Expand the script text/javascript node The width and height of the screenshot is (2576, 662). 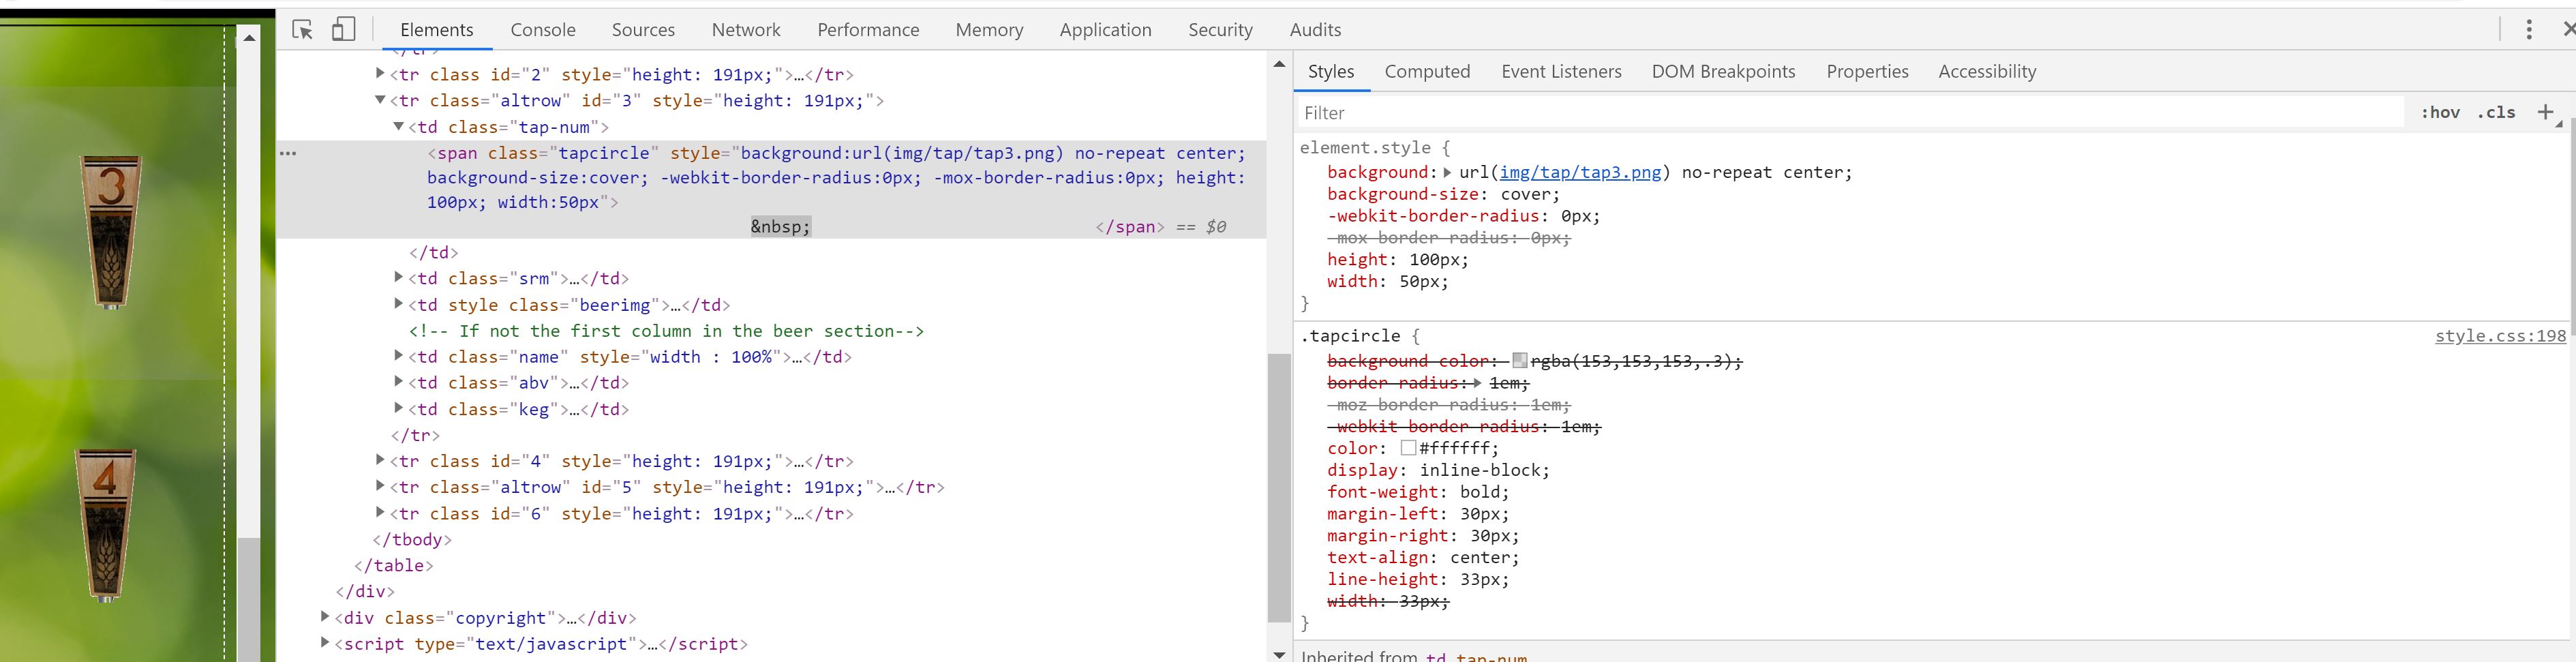[325, 643]
